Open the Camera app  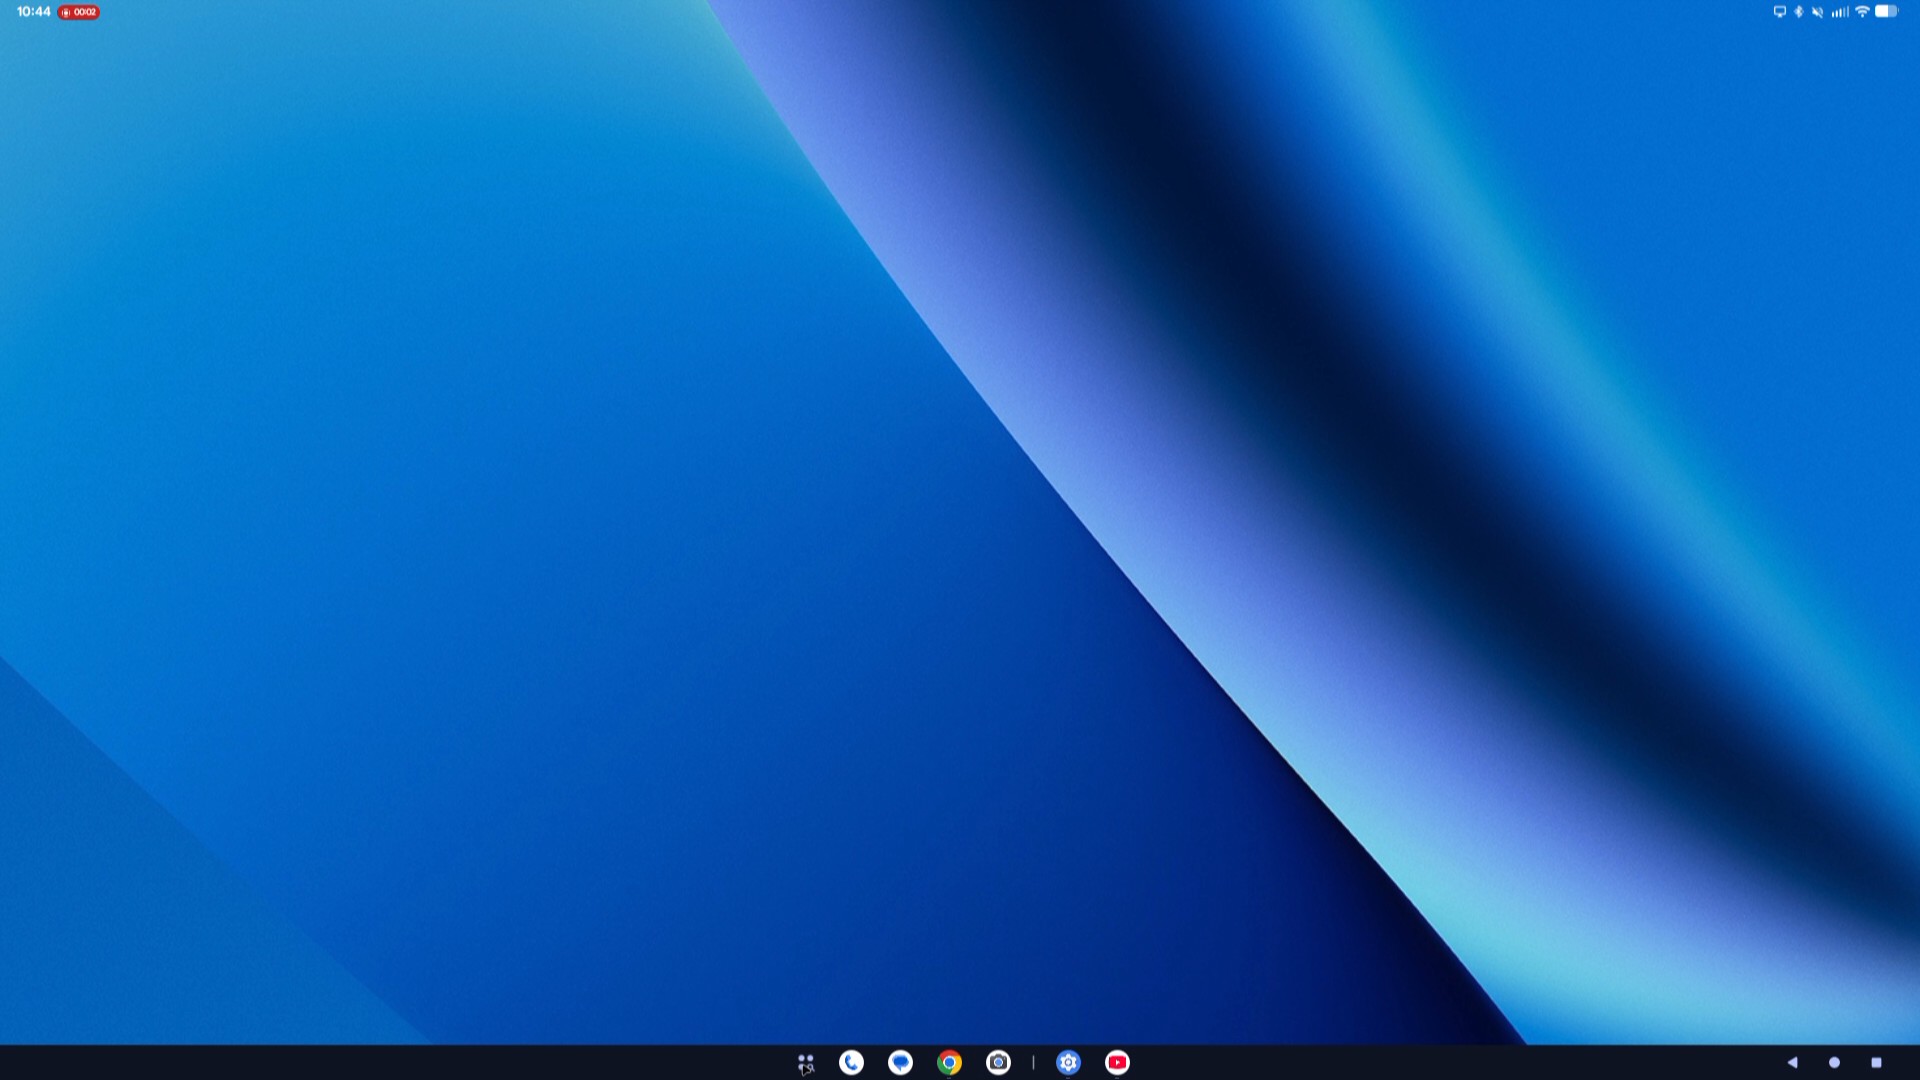tap(998, 1063)
